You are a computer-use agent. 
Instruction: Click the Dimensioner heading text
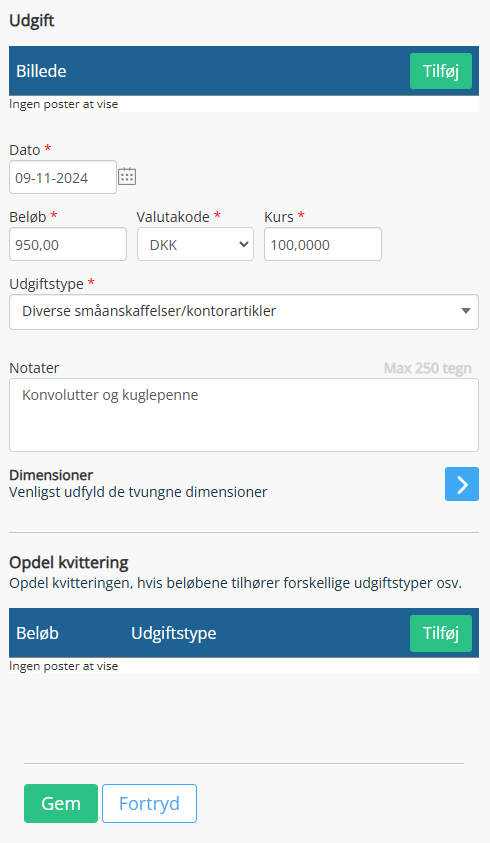point(51,475)
